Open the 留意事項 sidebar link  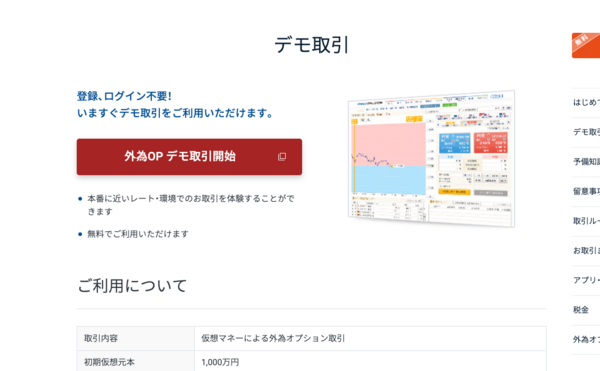[586, 191]
